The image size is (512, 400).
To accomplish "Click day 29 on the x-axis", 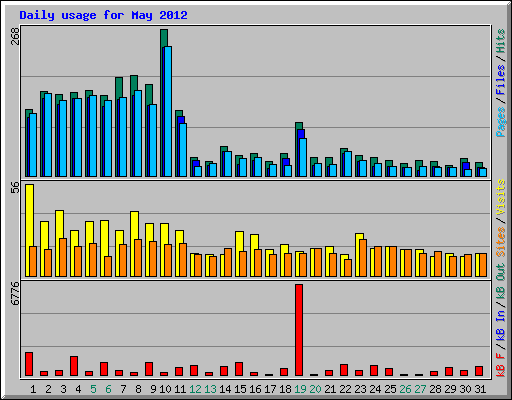I will pyautogui.click(x=450, y=389).
